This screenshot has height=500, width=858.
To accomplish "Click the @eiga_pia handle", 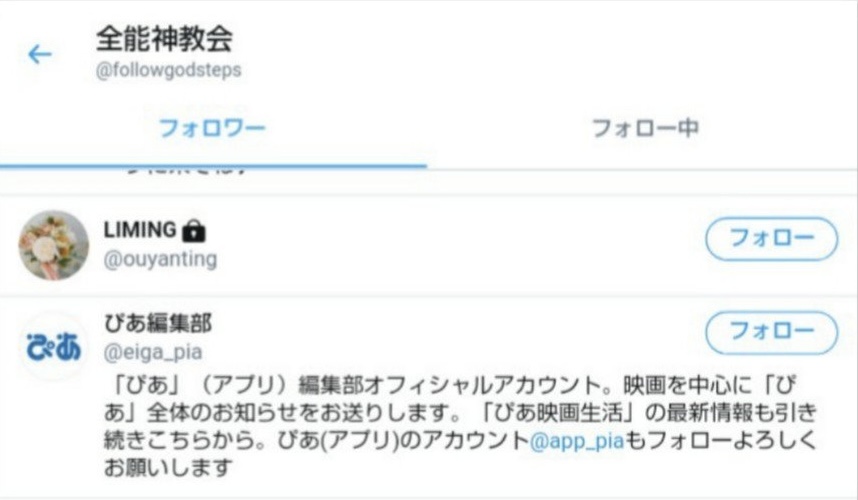I will click(153, 352).
